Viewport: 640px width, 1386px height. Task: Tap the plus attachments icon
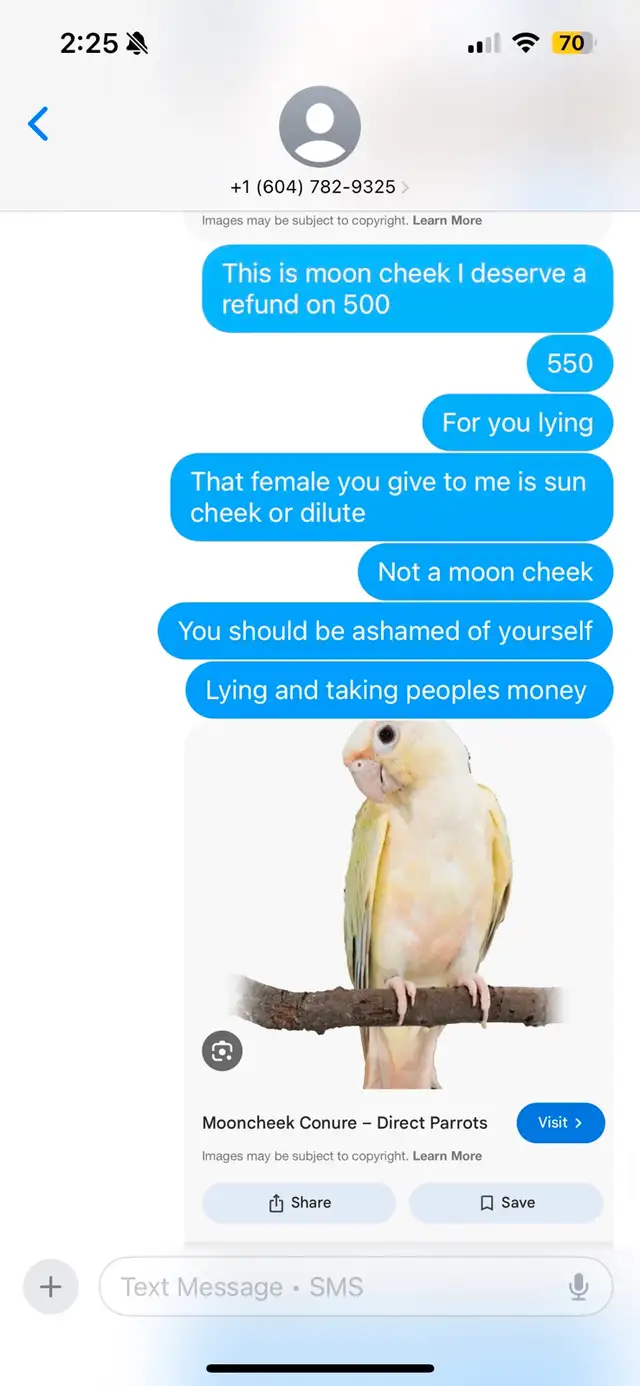[50, 1286]
